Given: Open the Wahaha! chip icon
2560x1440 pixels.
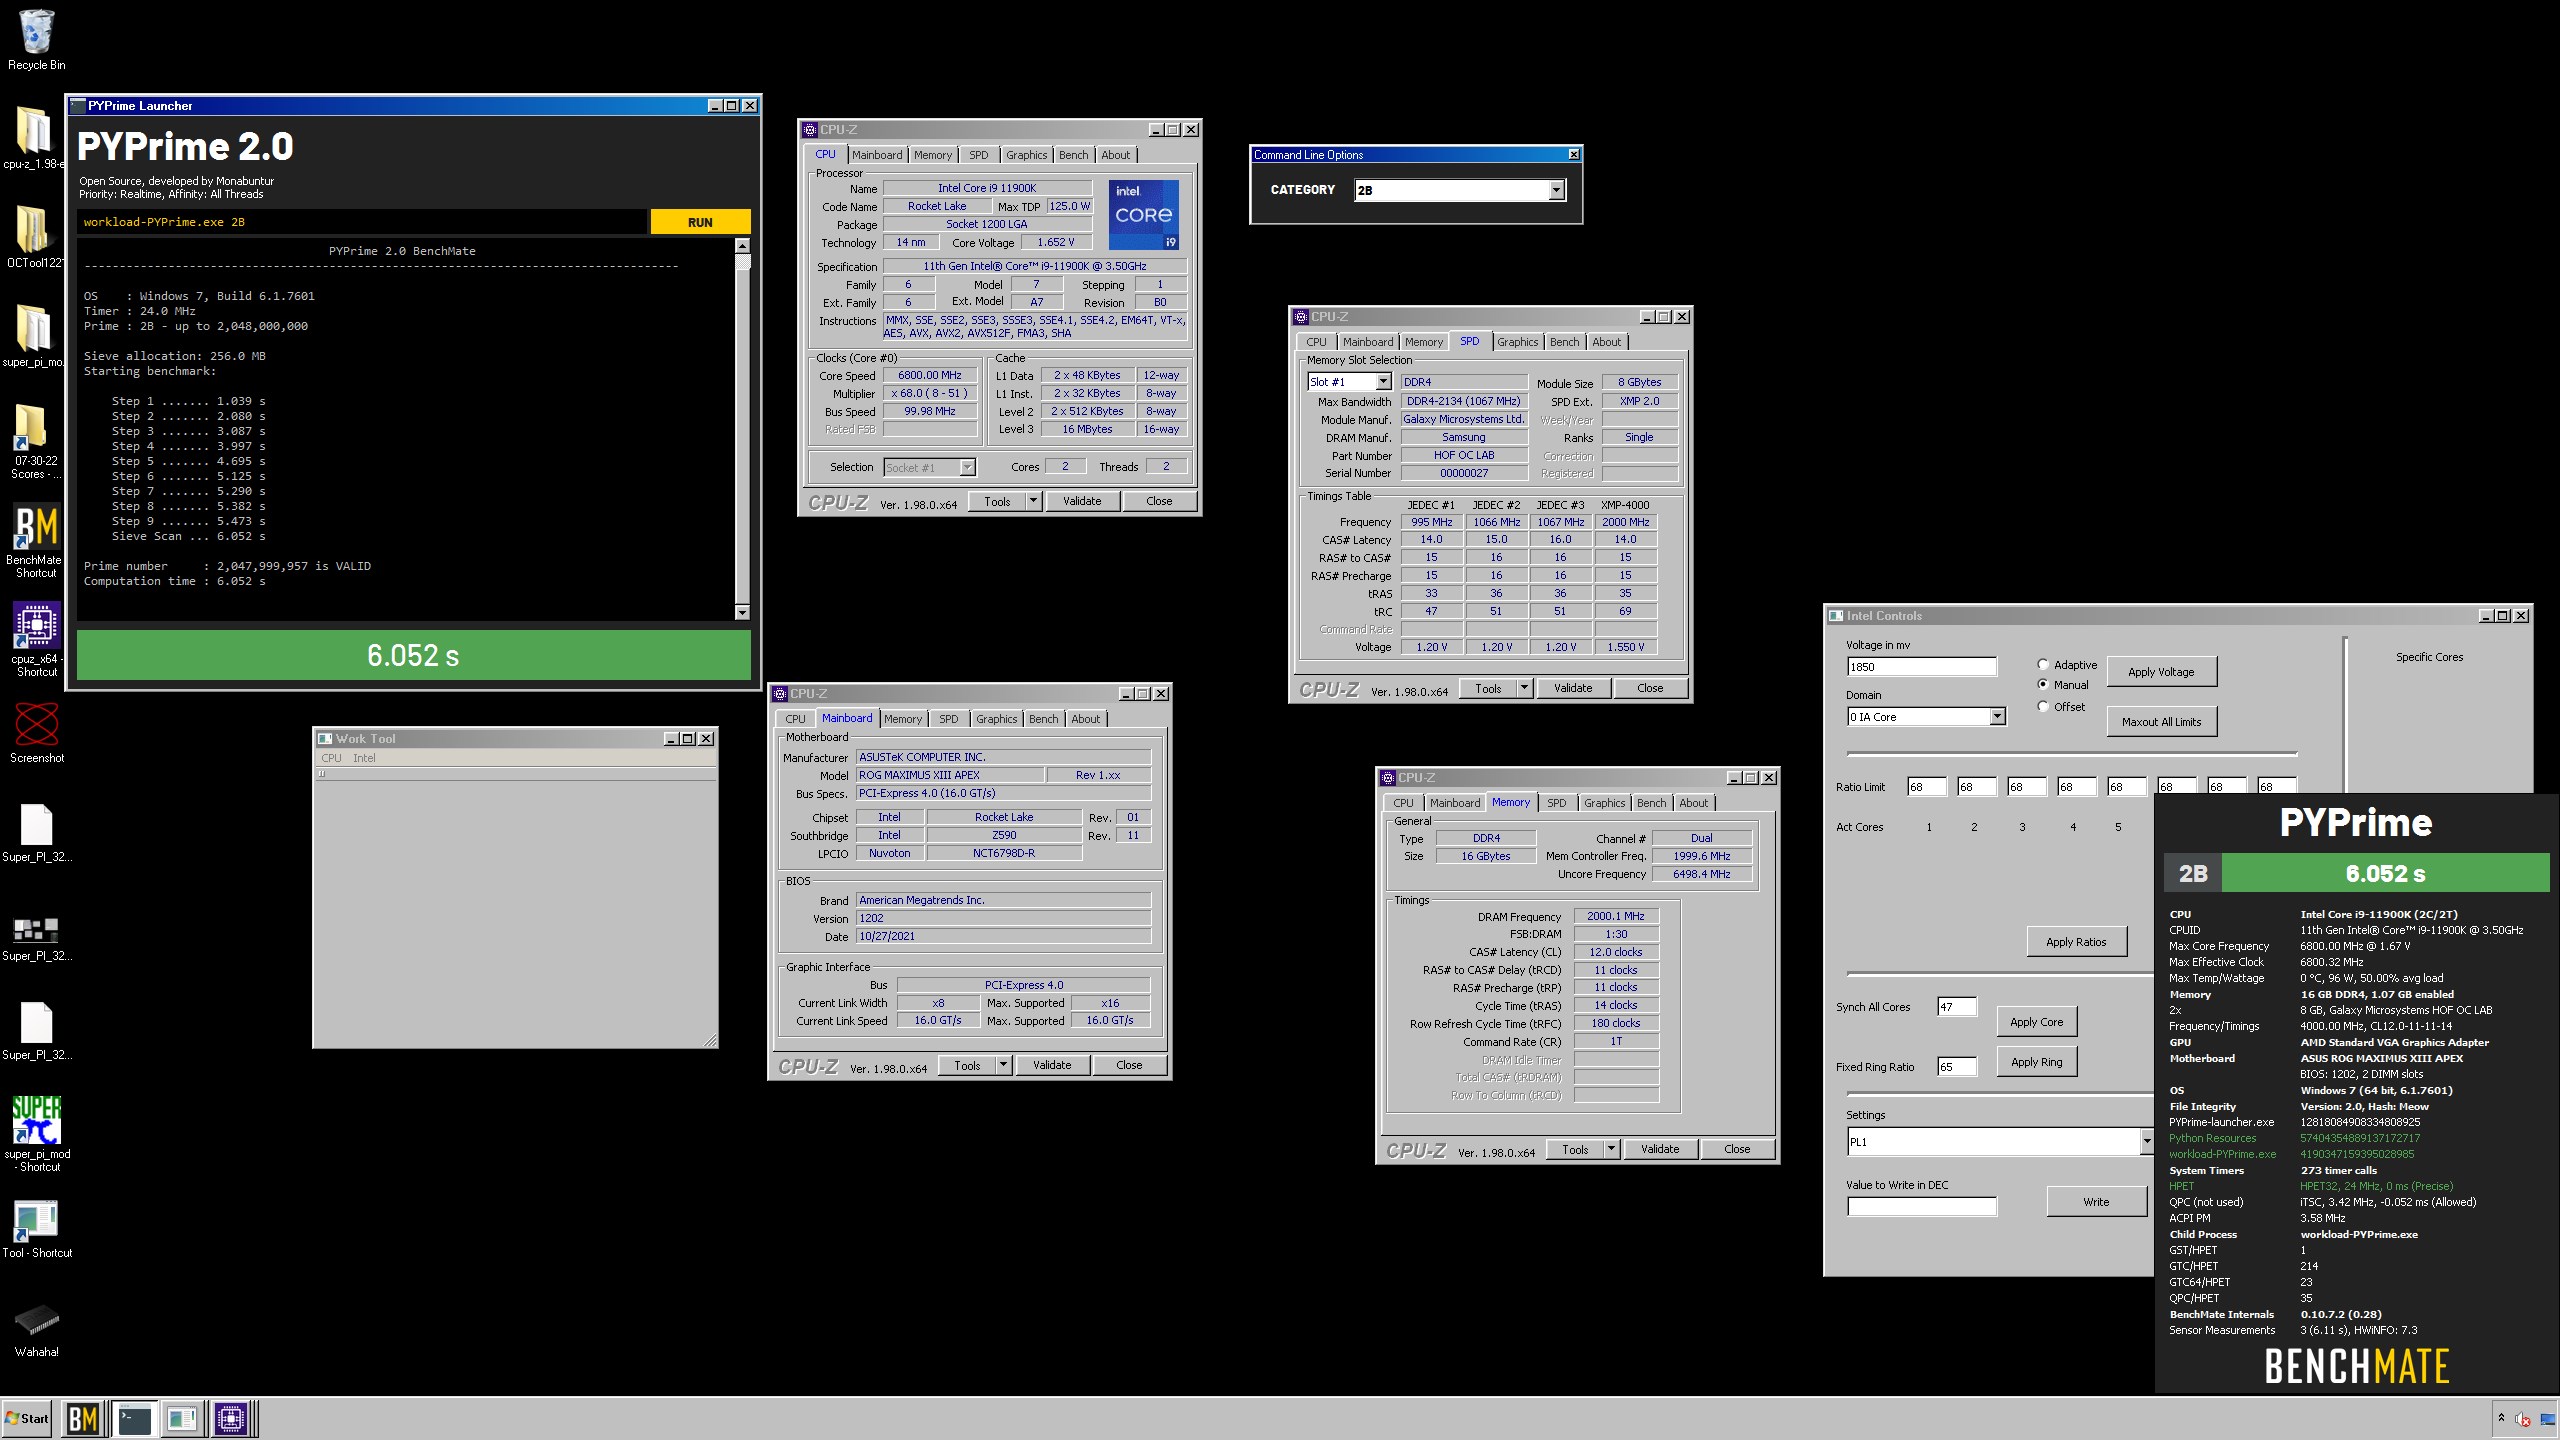Looking at the screenshot, I should click(36, 1329).
